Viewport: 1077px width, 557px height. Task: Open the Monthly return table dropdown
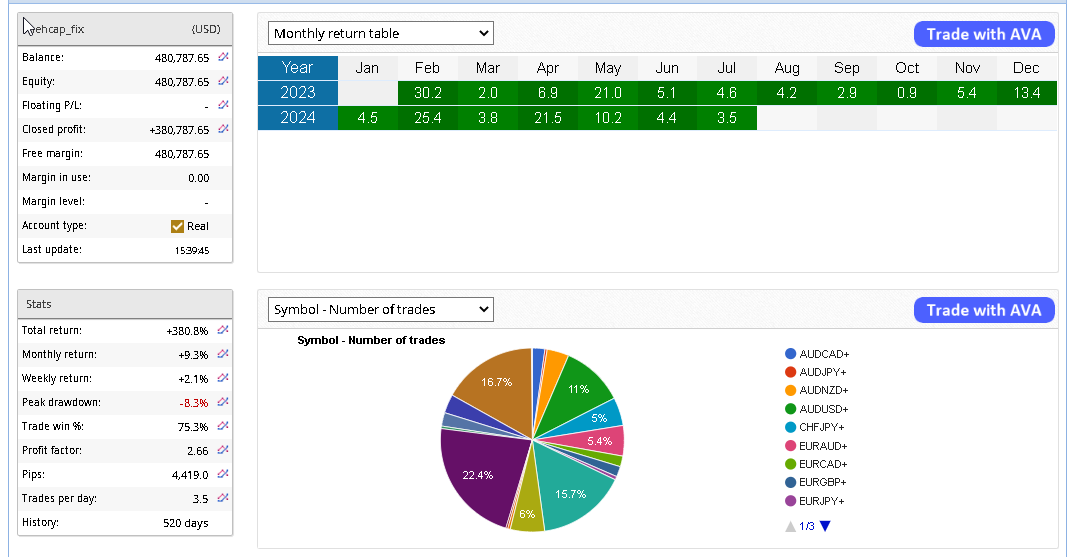[x=381, y=33]
